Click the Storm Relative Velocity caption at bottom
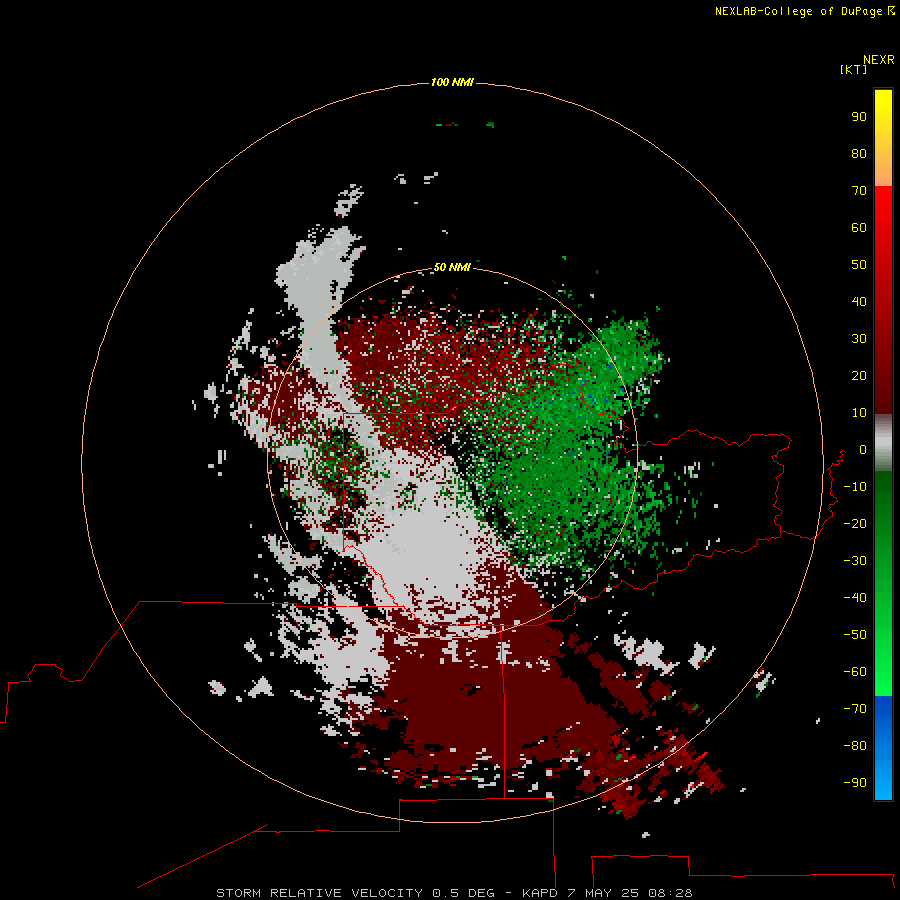 coord(454,893)
